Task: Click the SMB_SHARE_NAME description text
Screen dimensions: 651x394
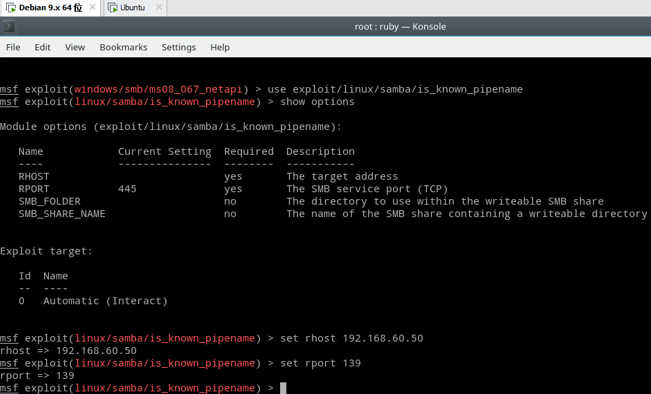Action: tap(466, 214)
